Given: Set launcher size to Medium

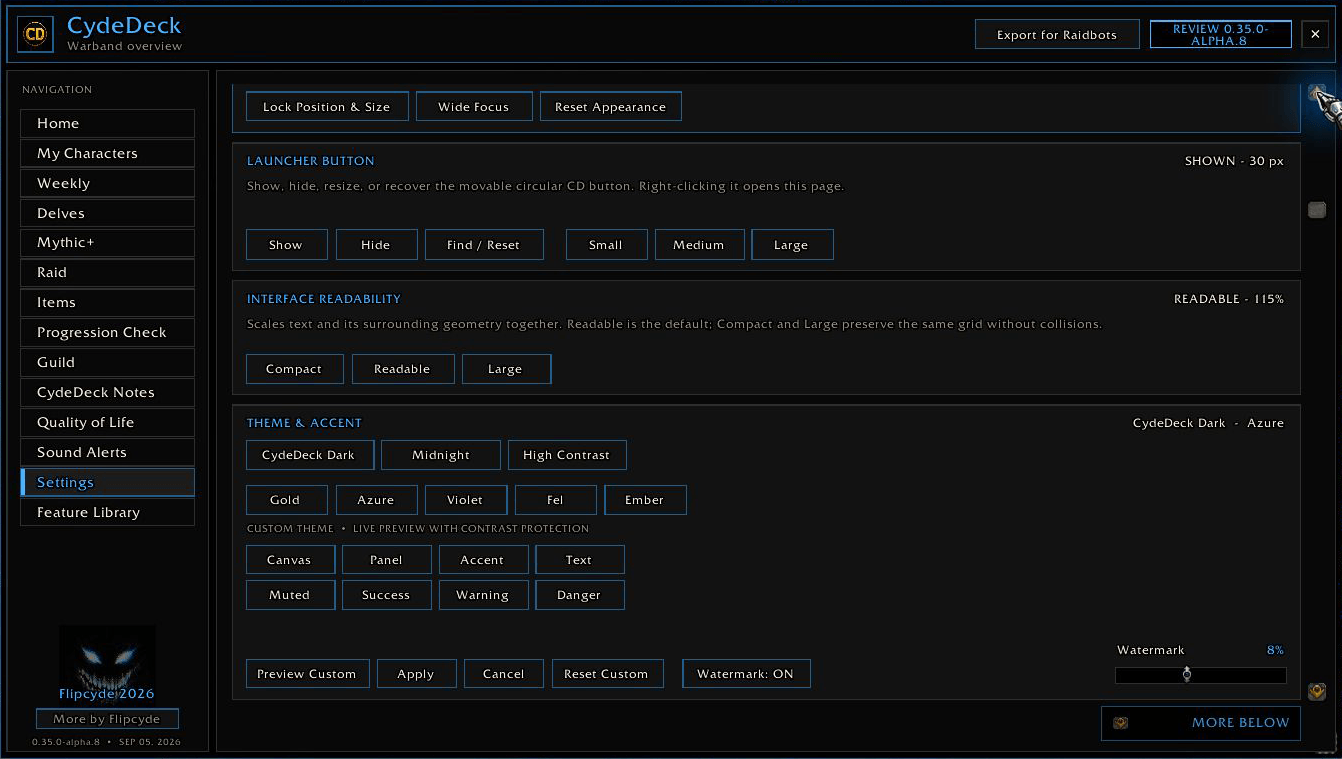Looking at the screenshot, I should click(699, 245).
